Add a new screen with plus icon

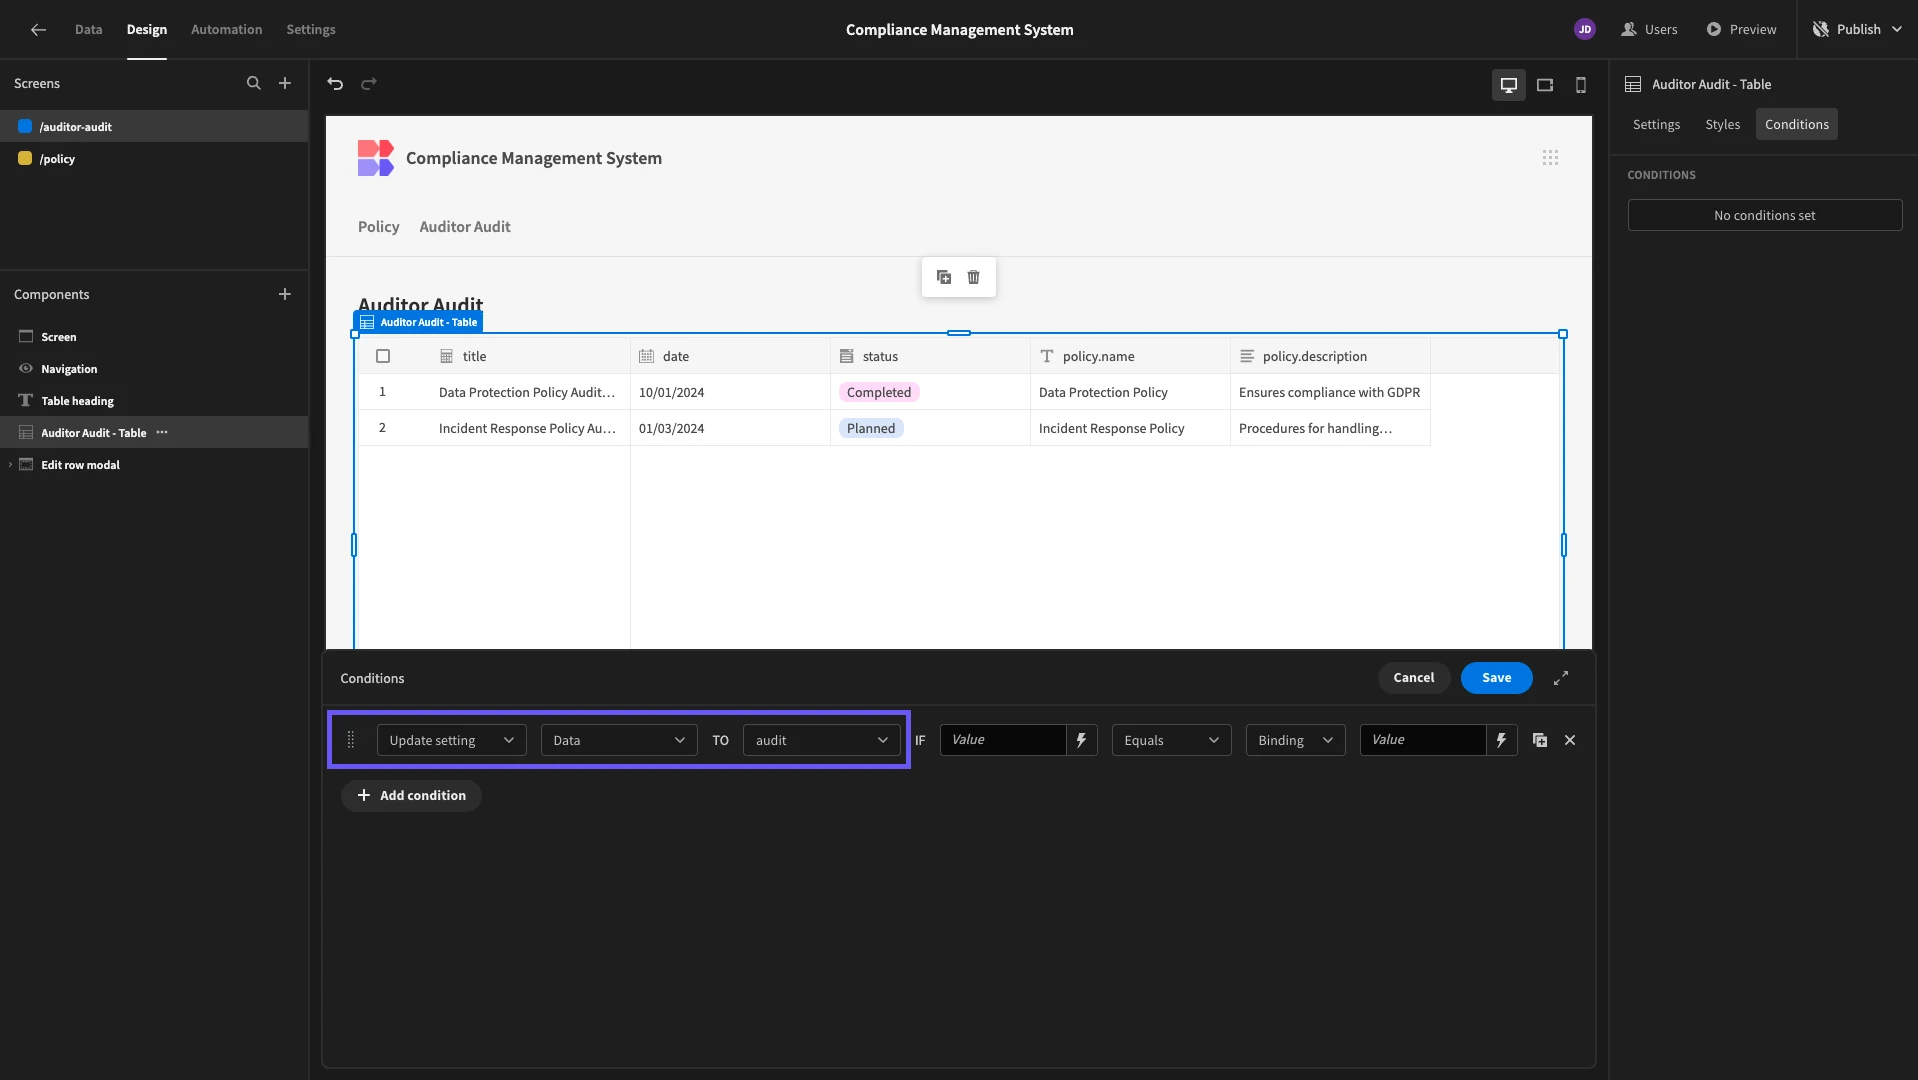click(285, 83)
